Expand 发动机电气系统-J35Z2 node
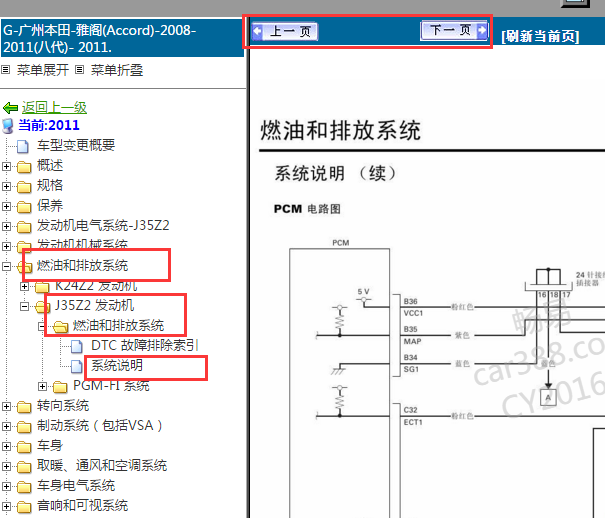 point(6,226)
